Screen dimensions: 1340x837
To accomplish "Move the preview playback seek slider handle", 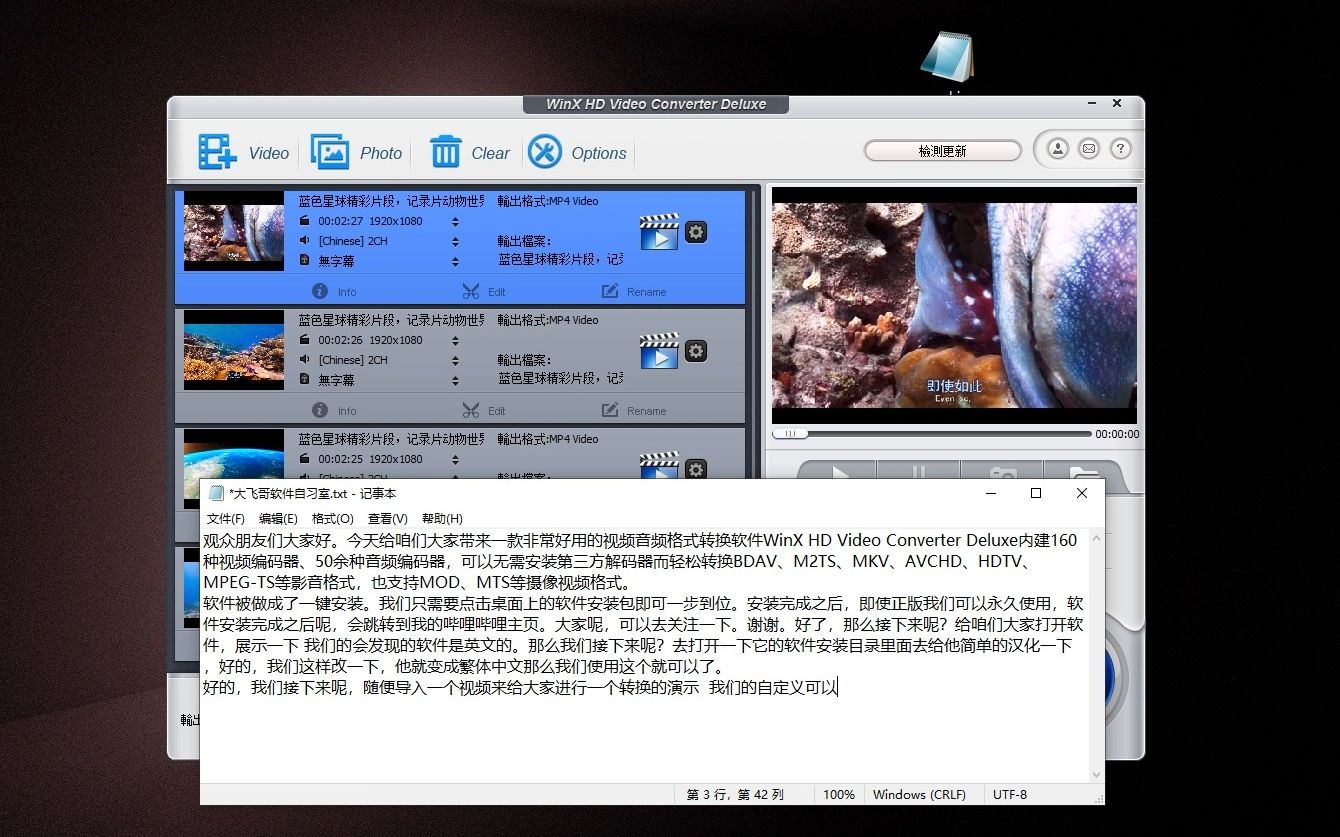I will (x=791, y=434).
